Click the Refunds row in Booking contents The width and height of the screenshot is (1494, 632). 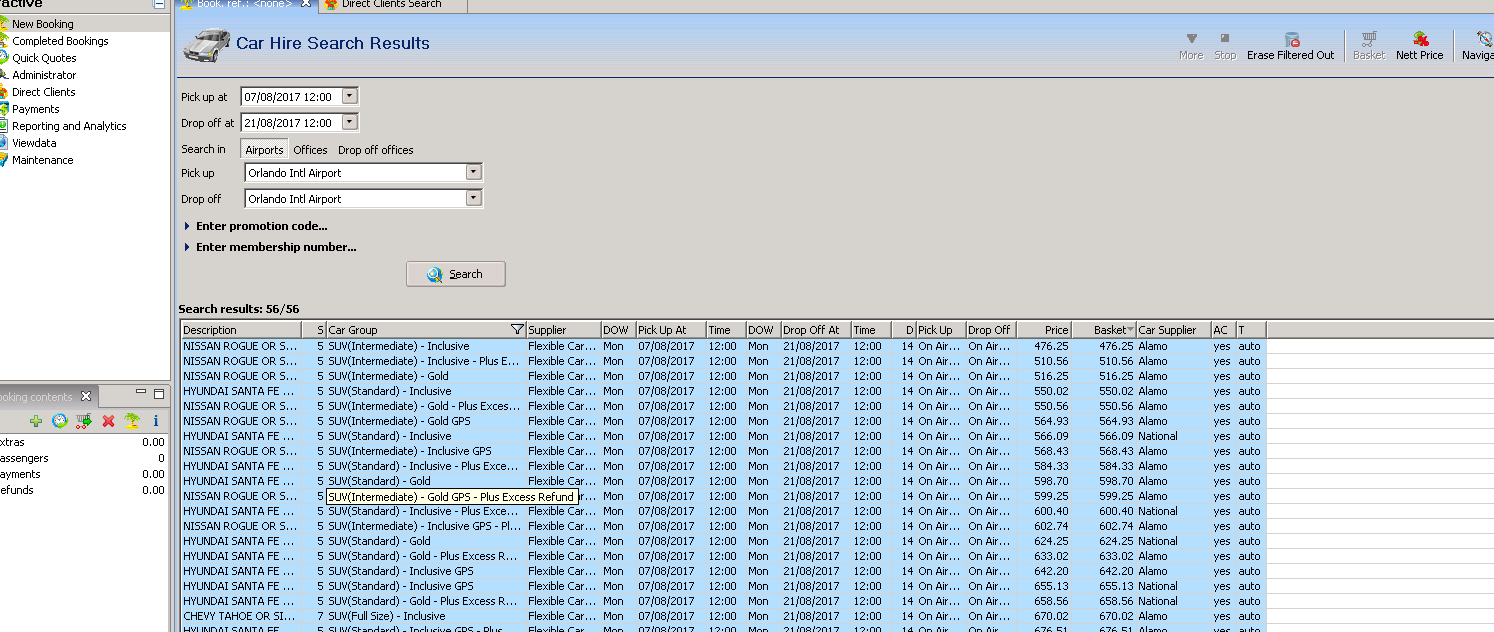[x=84, y=490]
